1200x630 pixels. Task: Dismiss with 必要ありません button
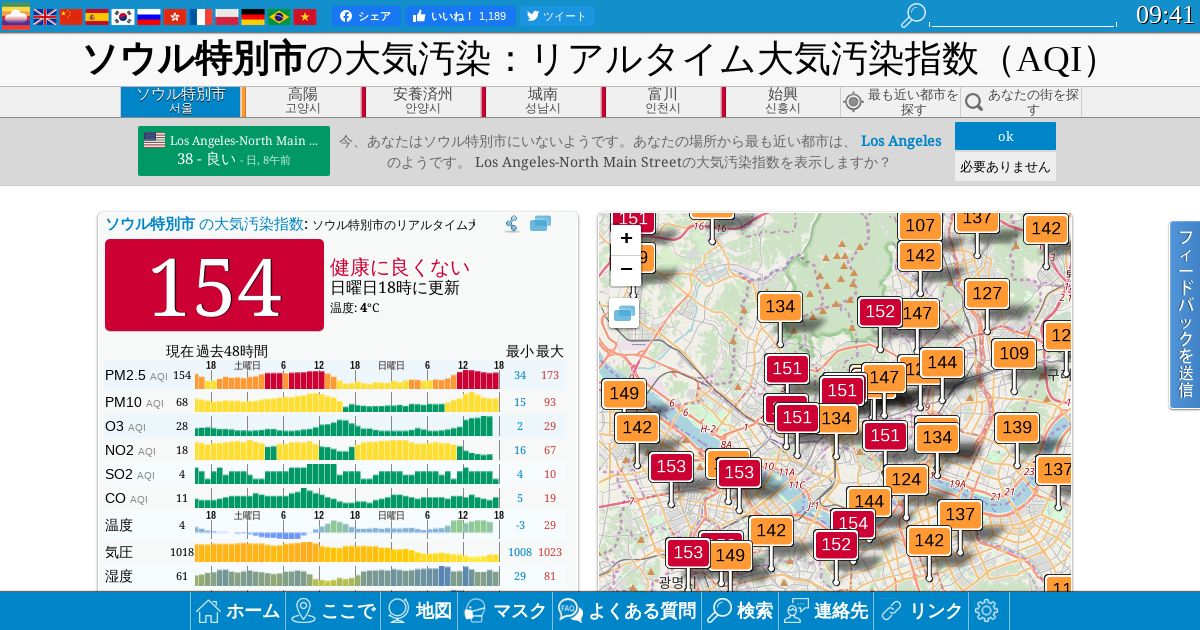pyautogui.click(x=1005, y=167)
